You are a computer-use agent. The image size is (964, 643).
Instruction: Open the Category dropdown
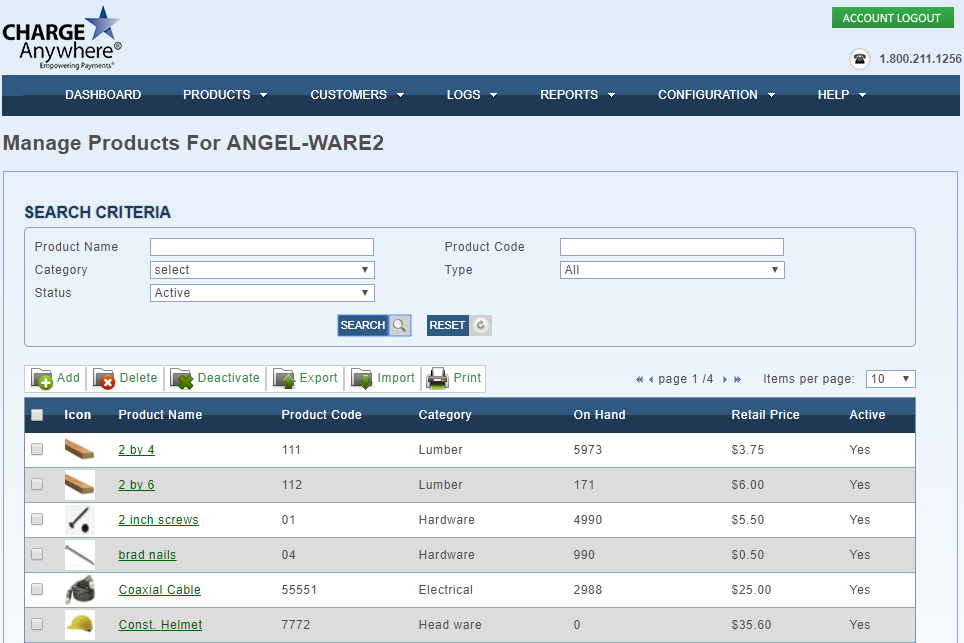tap(262, 270)
